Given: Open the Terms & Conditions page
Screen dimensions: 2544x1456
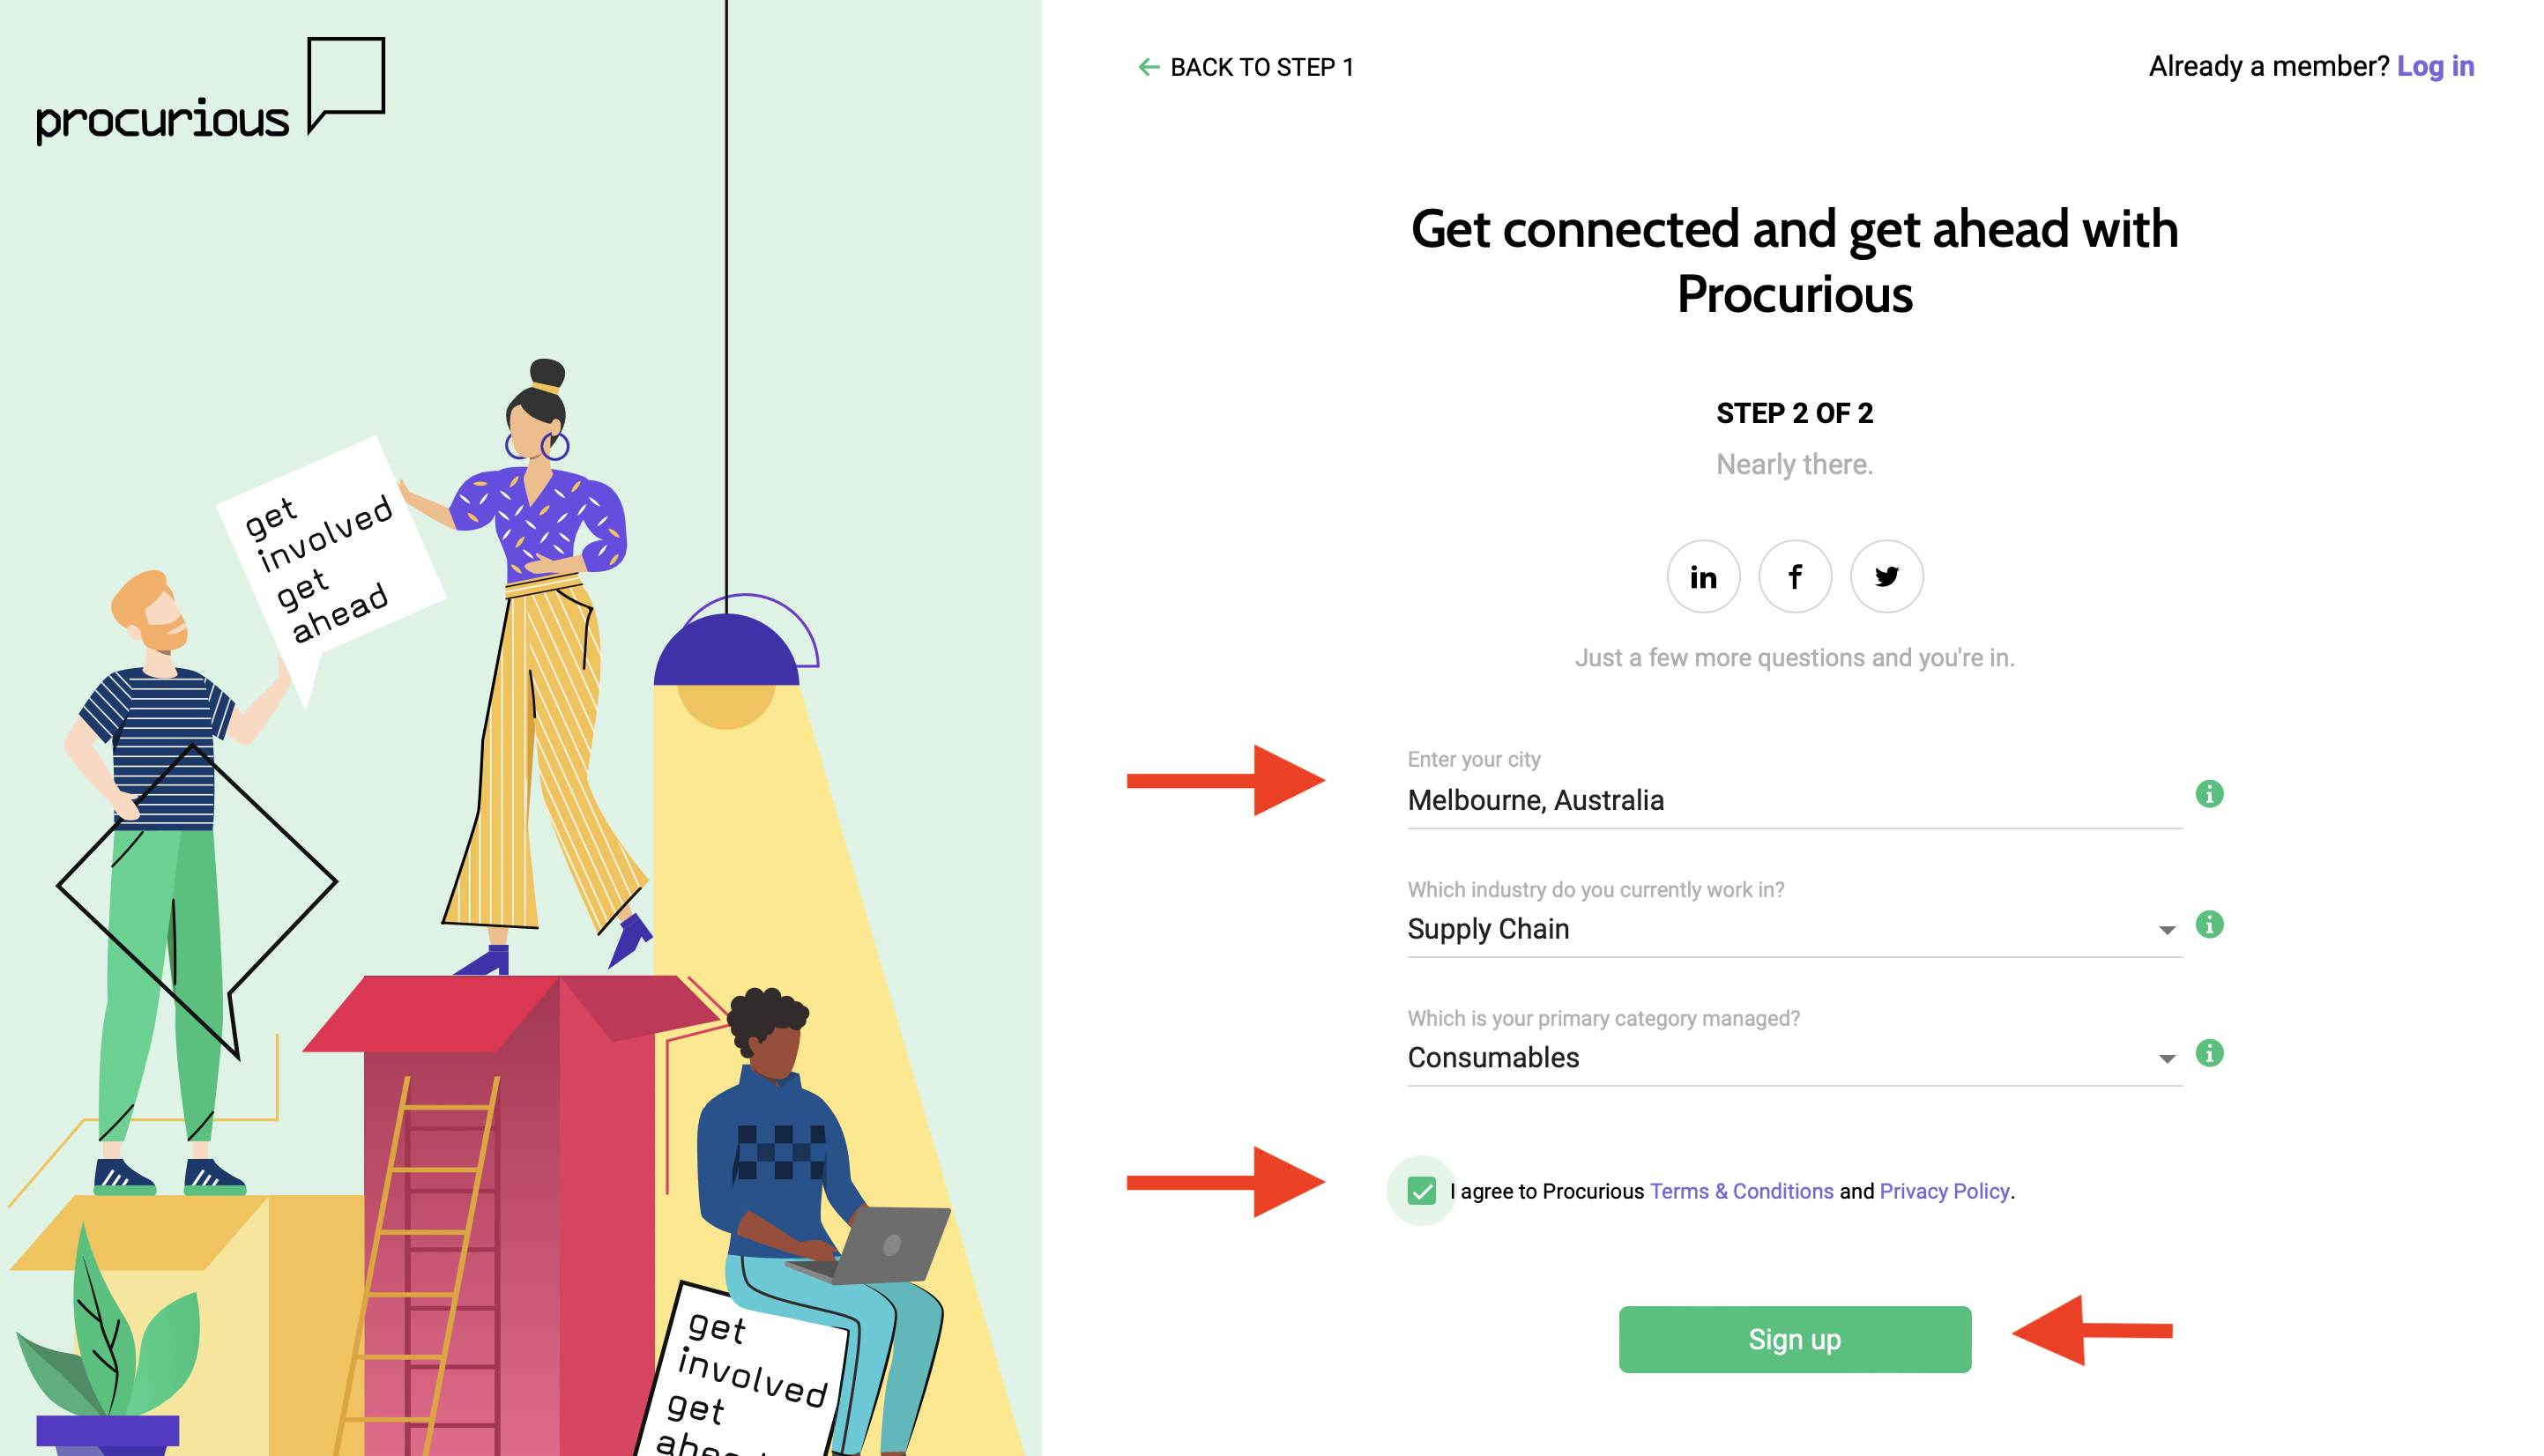Looking at the screenshot, I should [x=1742, y=1191].
